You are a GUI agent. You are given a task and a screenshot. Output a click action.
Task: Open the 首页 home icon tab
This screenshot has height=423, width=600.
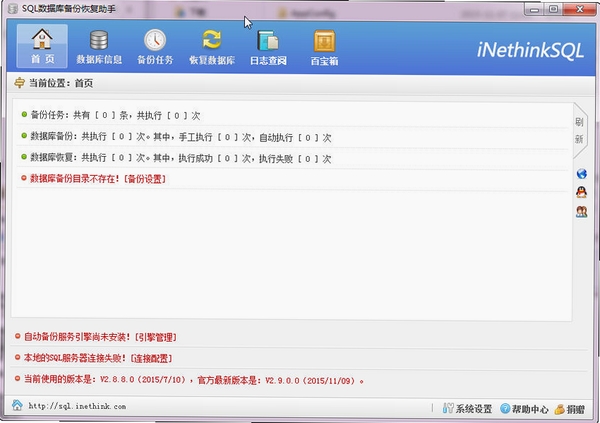coord(42,46)
